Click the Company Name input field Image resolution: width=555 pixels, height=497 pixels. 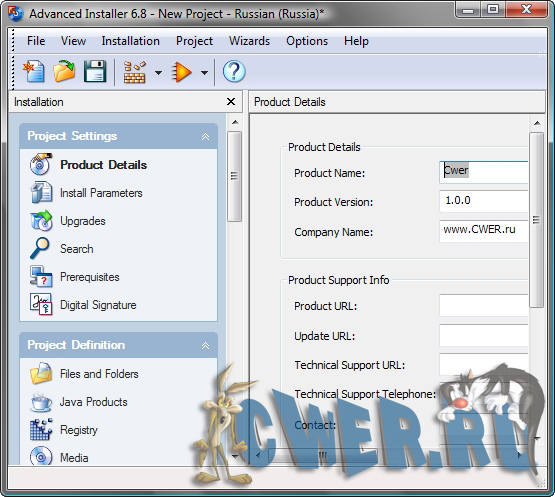click(x=484, y=231)
